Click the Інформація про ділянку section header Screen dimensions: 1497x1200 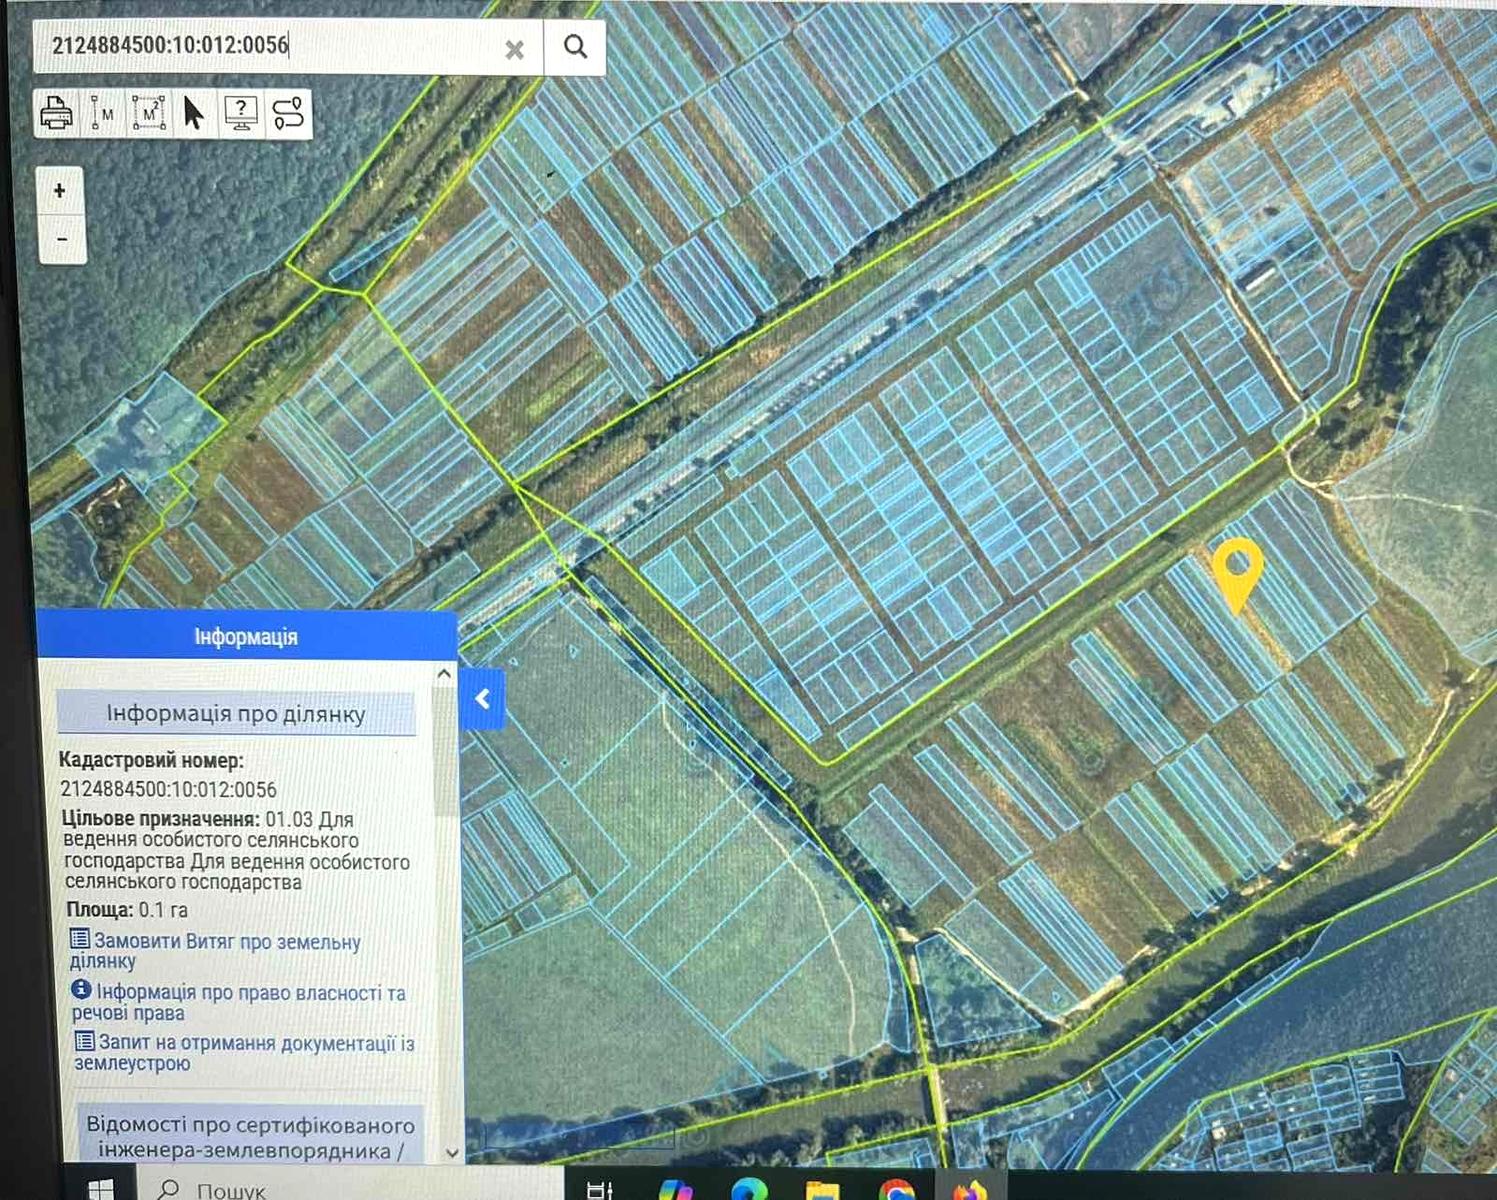pos(236,714)
